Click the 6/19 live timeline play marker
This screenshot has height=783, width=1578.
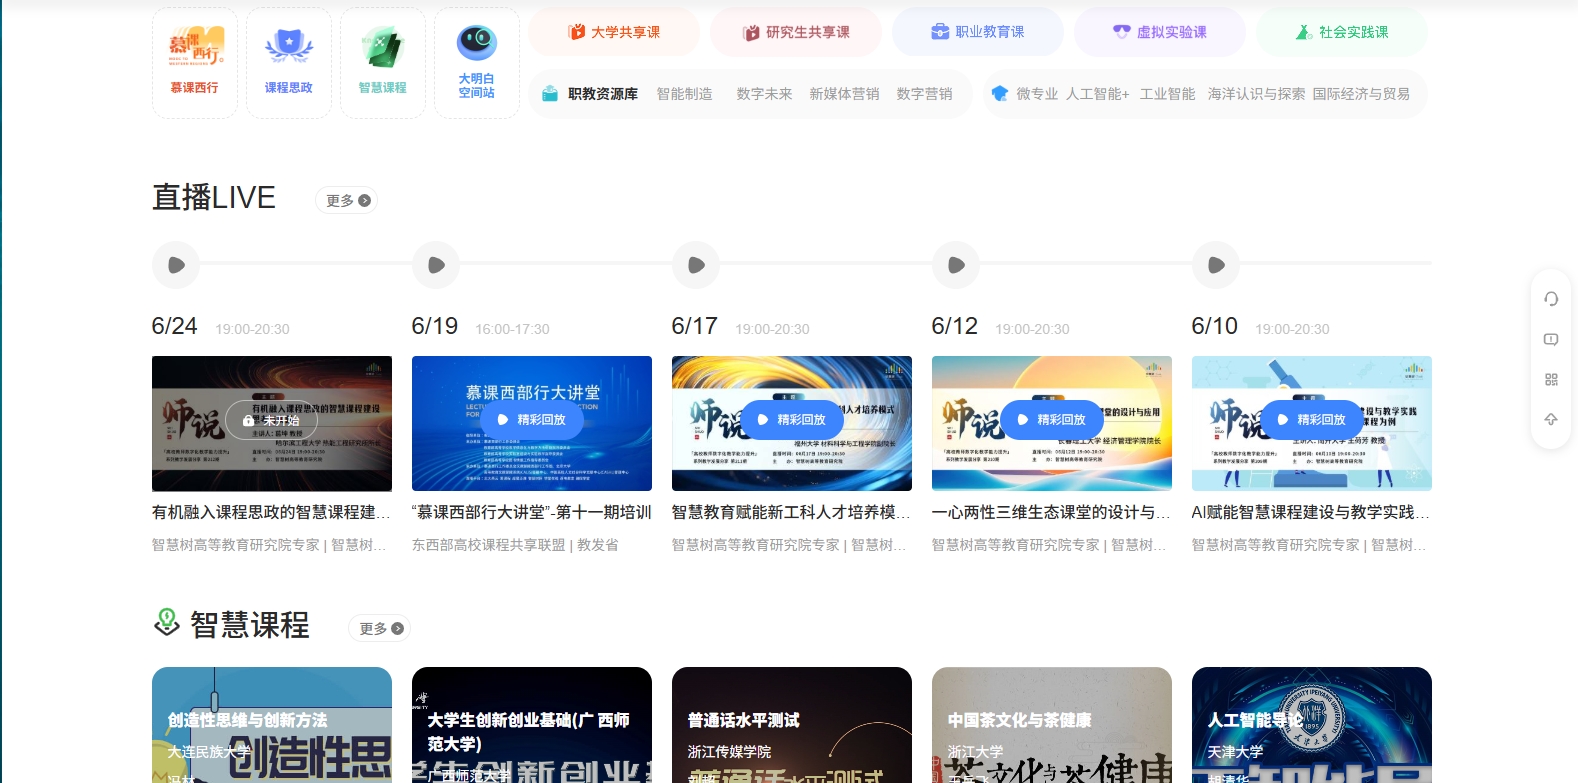pos(436,265)
